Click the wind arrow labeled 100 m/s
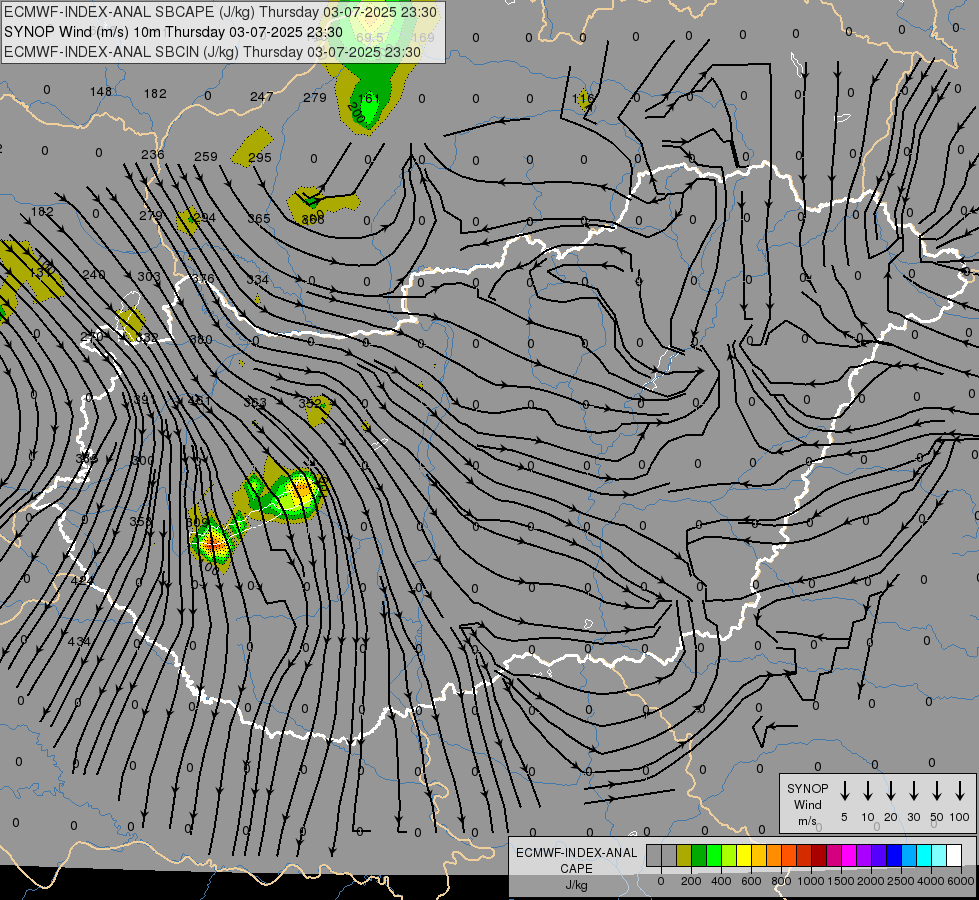The width and height of the screenshot is (979, 900). coord(960,791)
